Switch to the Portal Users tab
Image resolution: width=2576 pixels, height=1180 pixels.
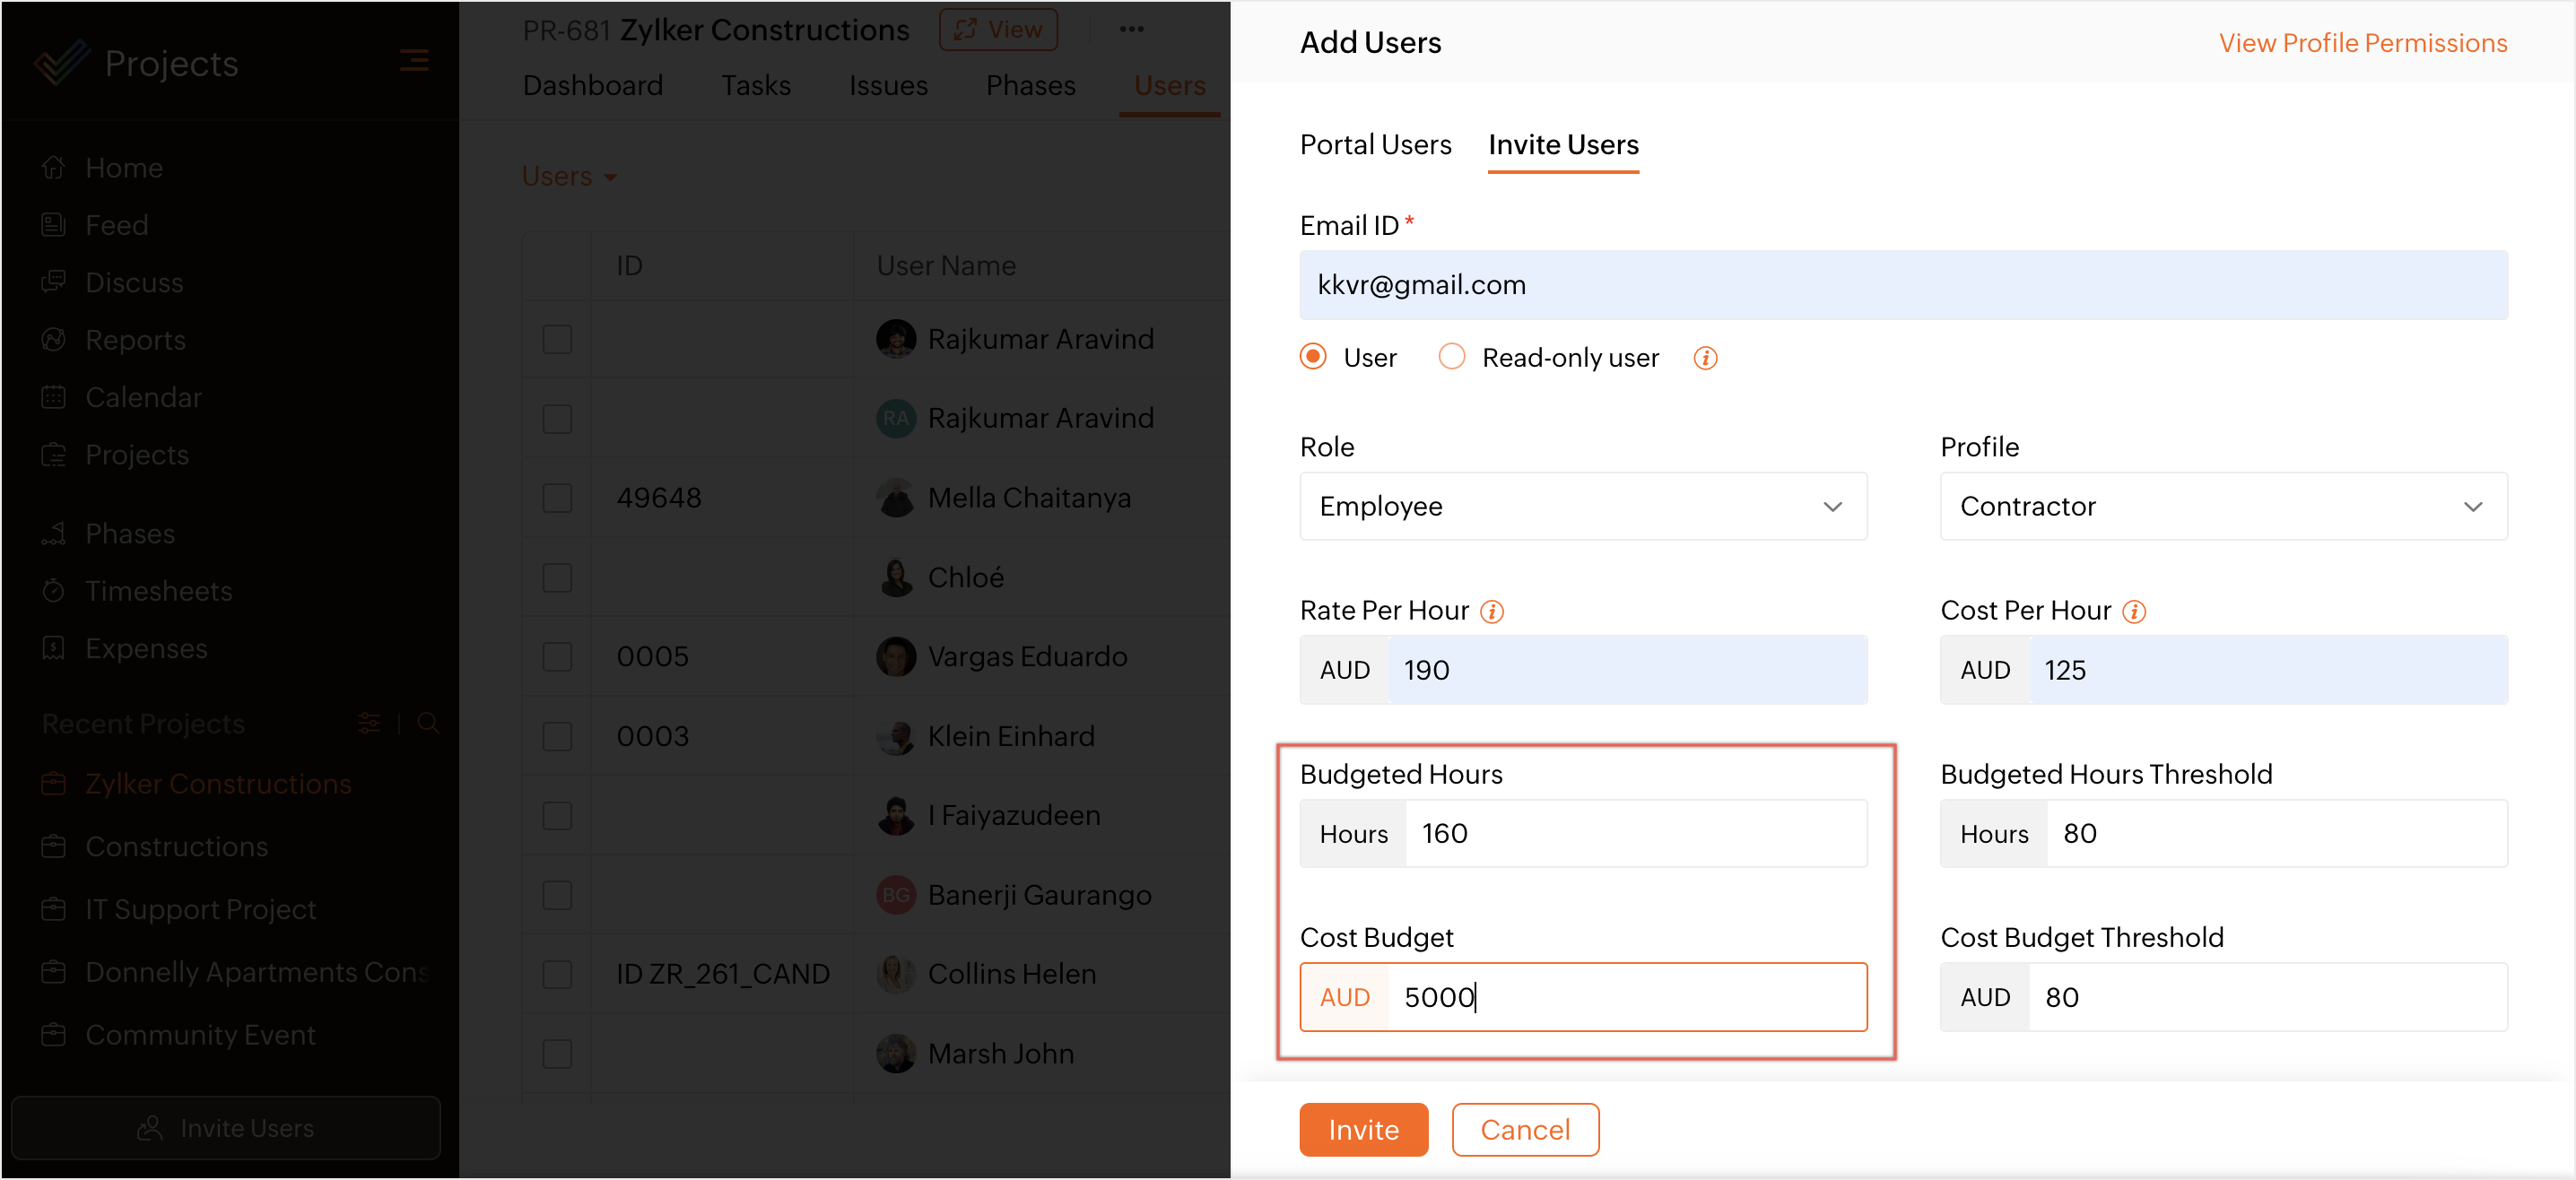point(1375,145)
